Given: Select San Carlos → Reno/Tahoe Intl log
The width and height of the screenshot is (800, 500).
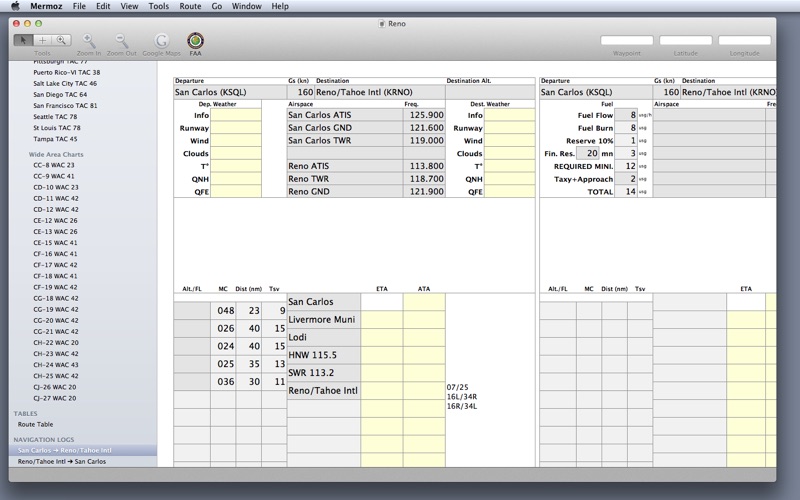Looking at the screenshot, I should coord(64,451).
